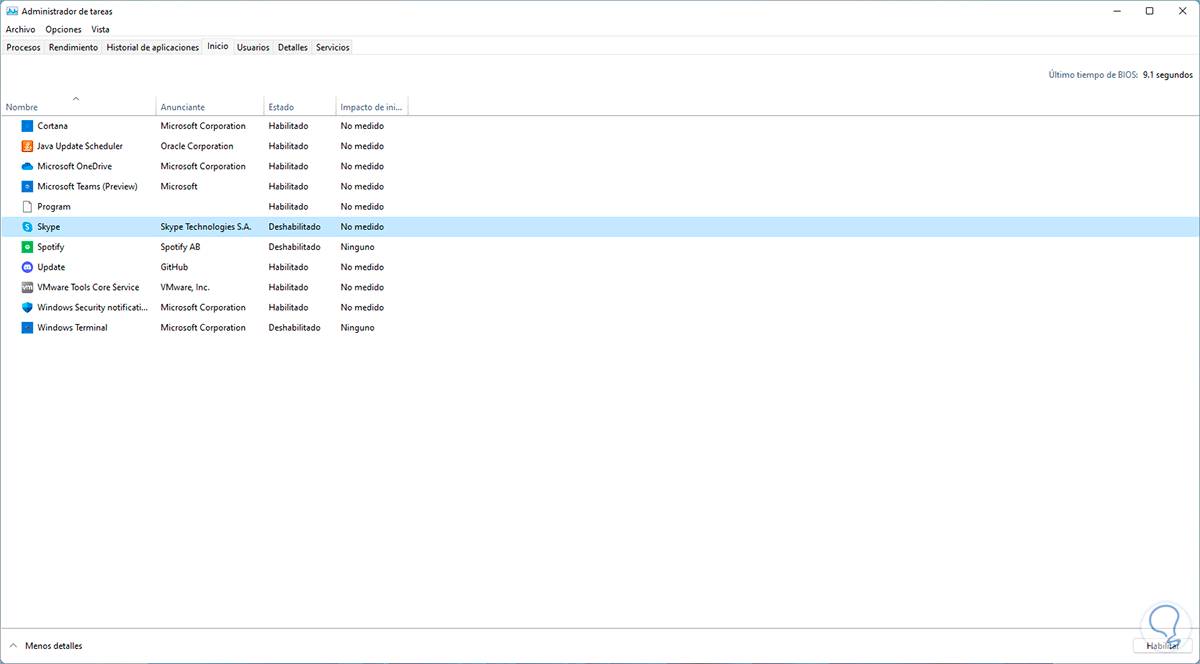Switch to the Rendimiento tab
Screen dimensions: 1200x664
coord(73,47)
